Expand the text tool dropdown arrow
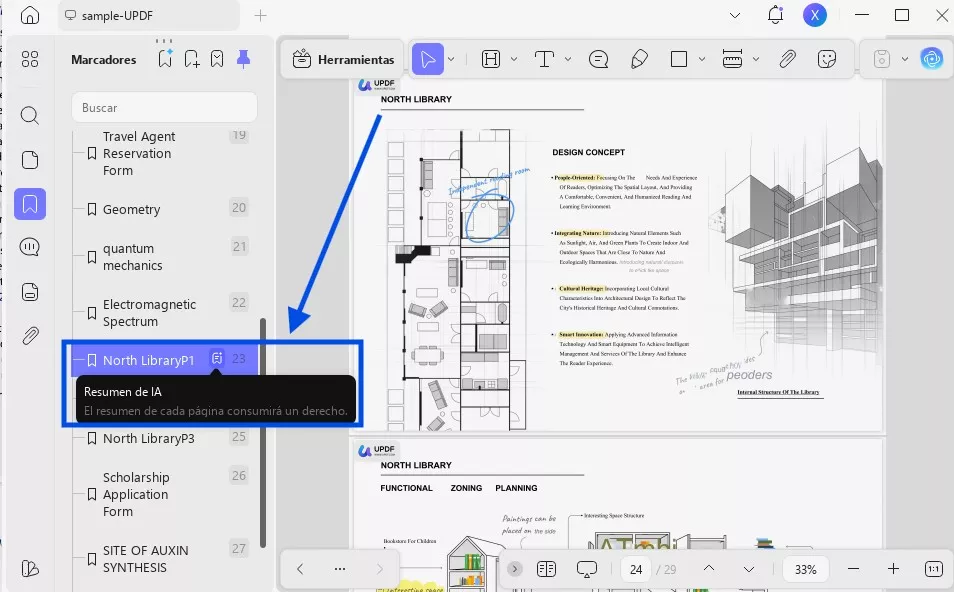 coord(567,59)
